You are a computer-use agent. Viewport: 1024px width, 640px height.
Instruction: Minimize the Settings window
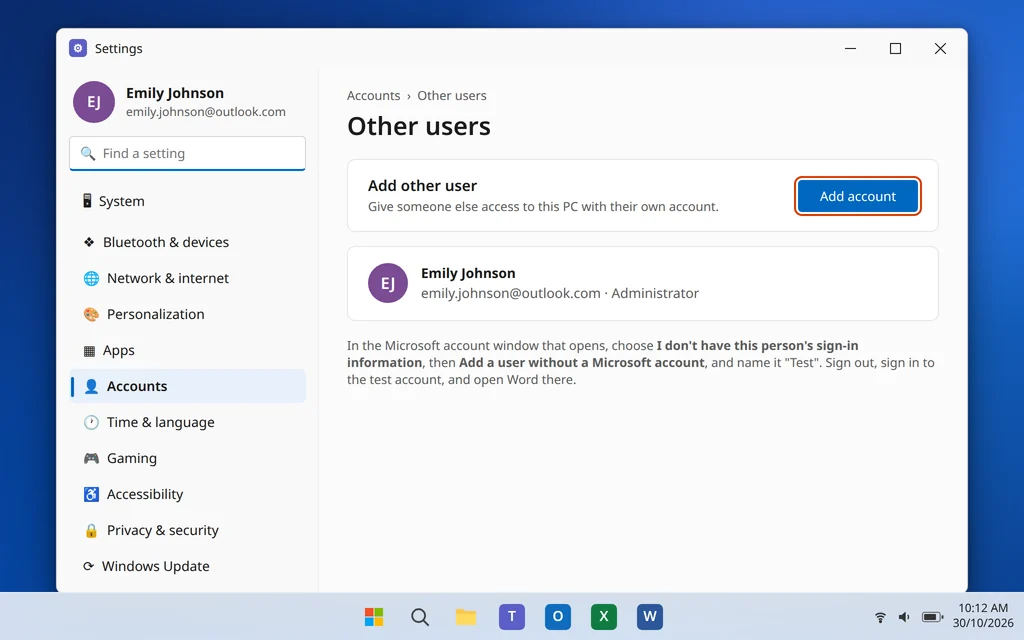[850, 48]
